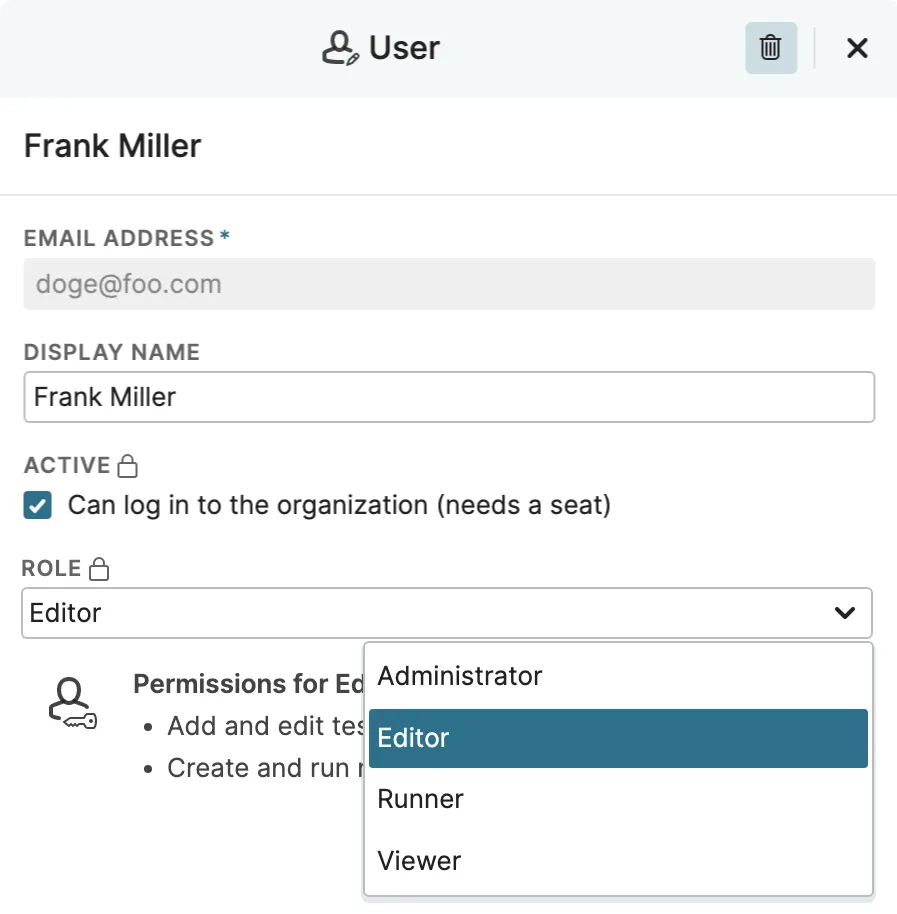Collapse the Role dropdown via chevron arrow
The height and width of the screenshot is (914, 897).
click(x=845, y=613)
